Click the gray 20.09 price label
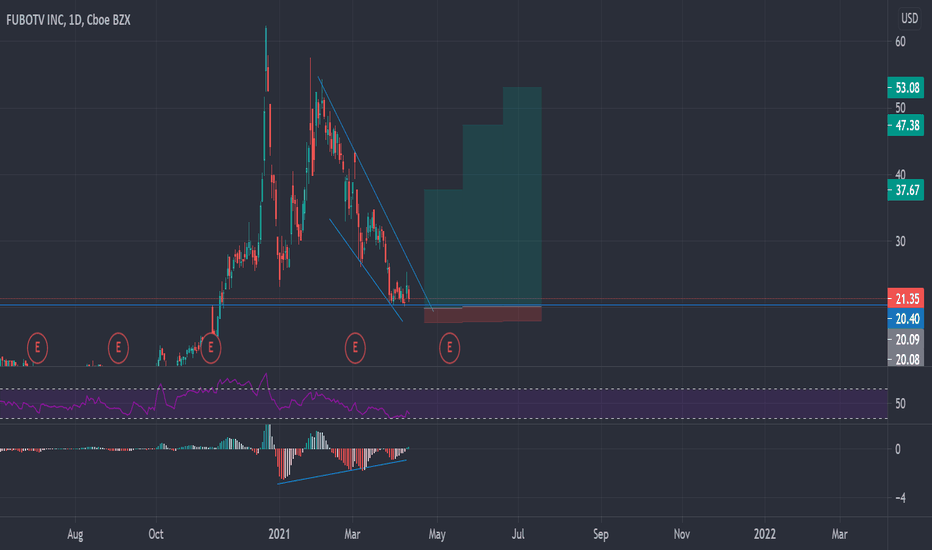The width and height of the screenshot is (932, 550). pyautogui.click(x=905, y=340)
